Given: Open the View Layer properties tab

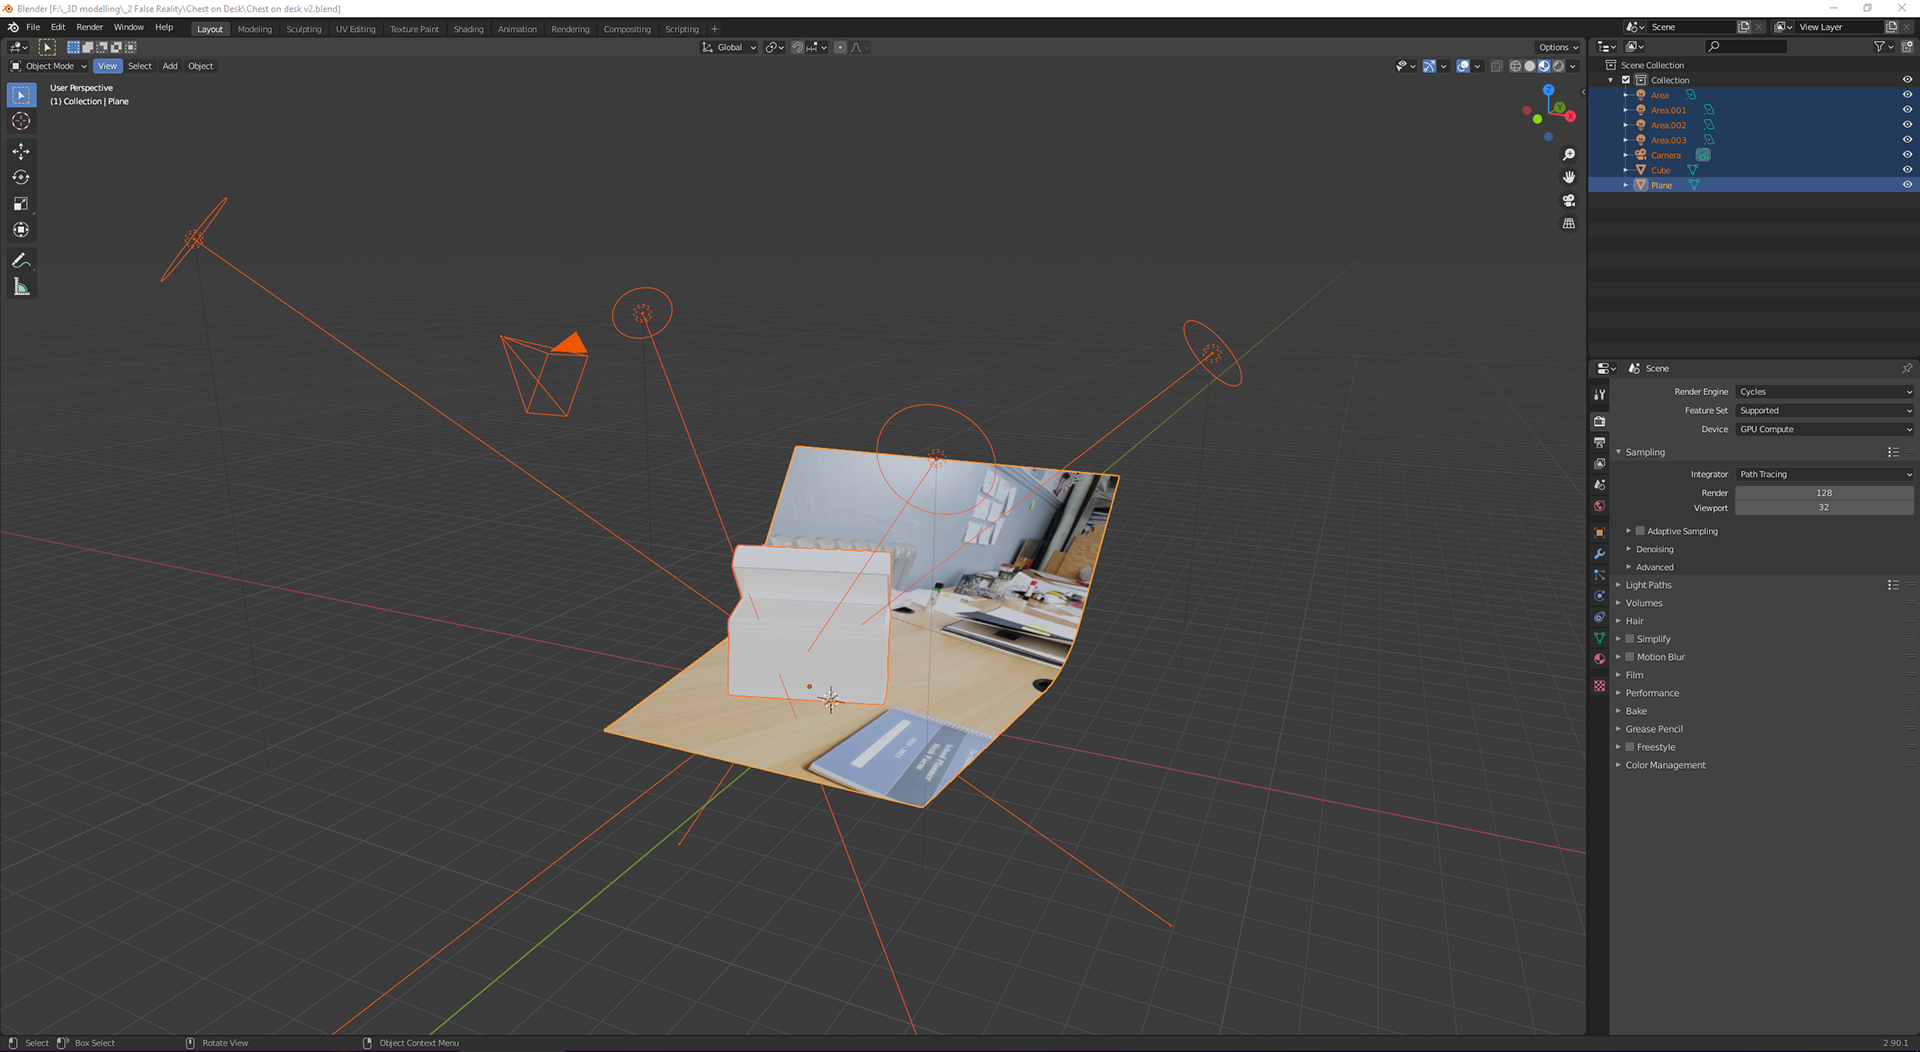Looking at the screenshot, I should (x=1599, y=464).
